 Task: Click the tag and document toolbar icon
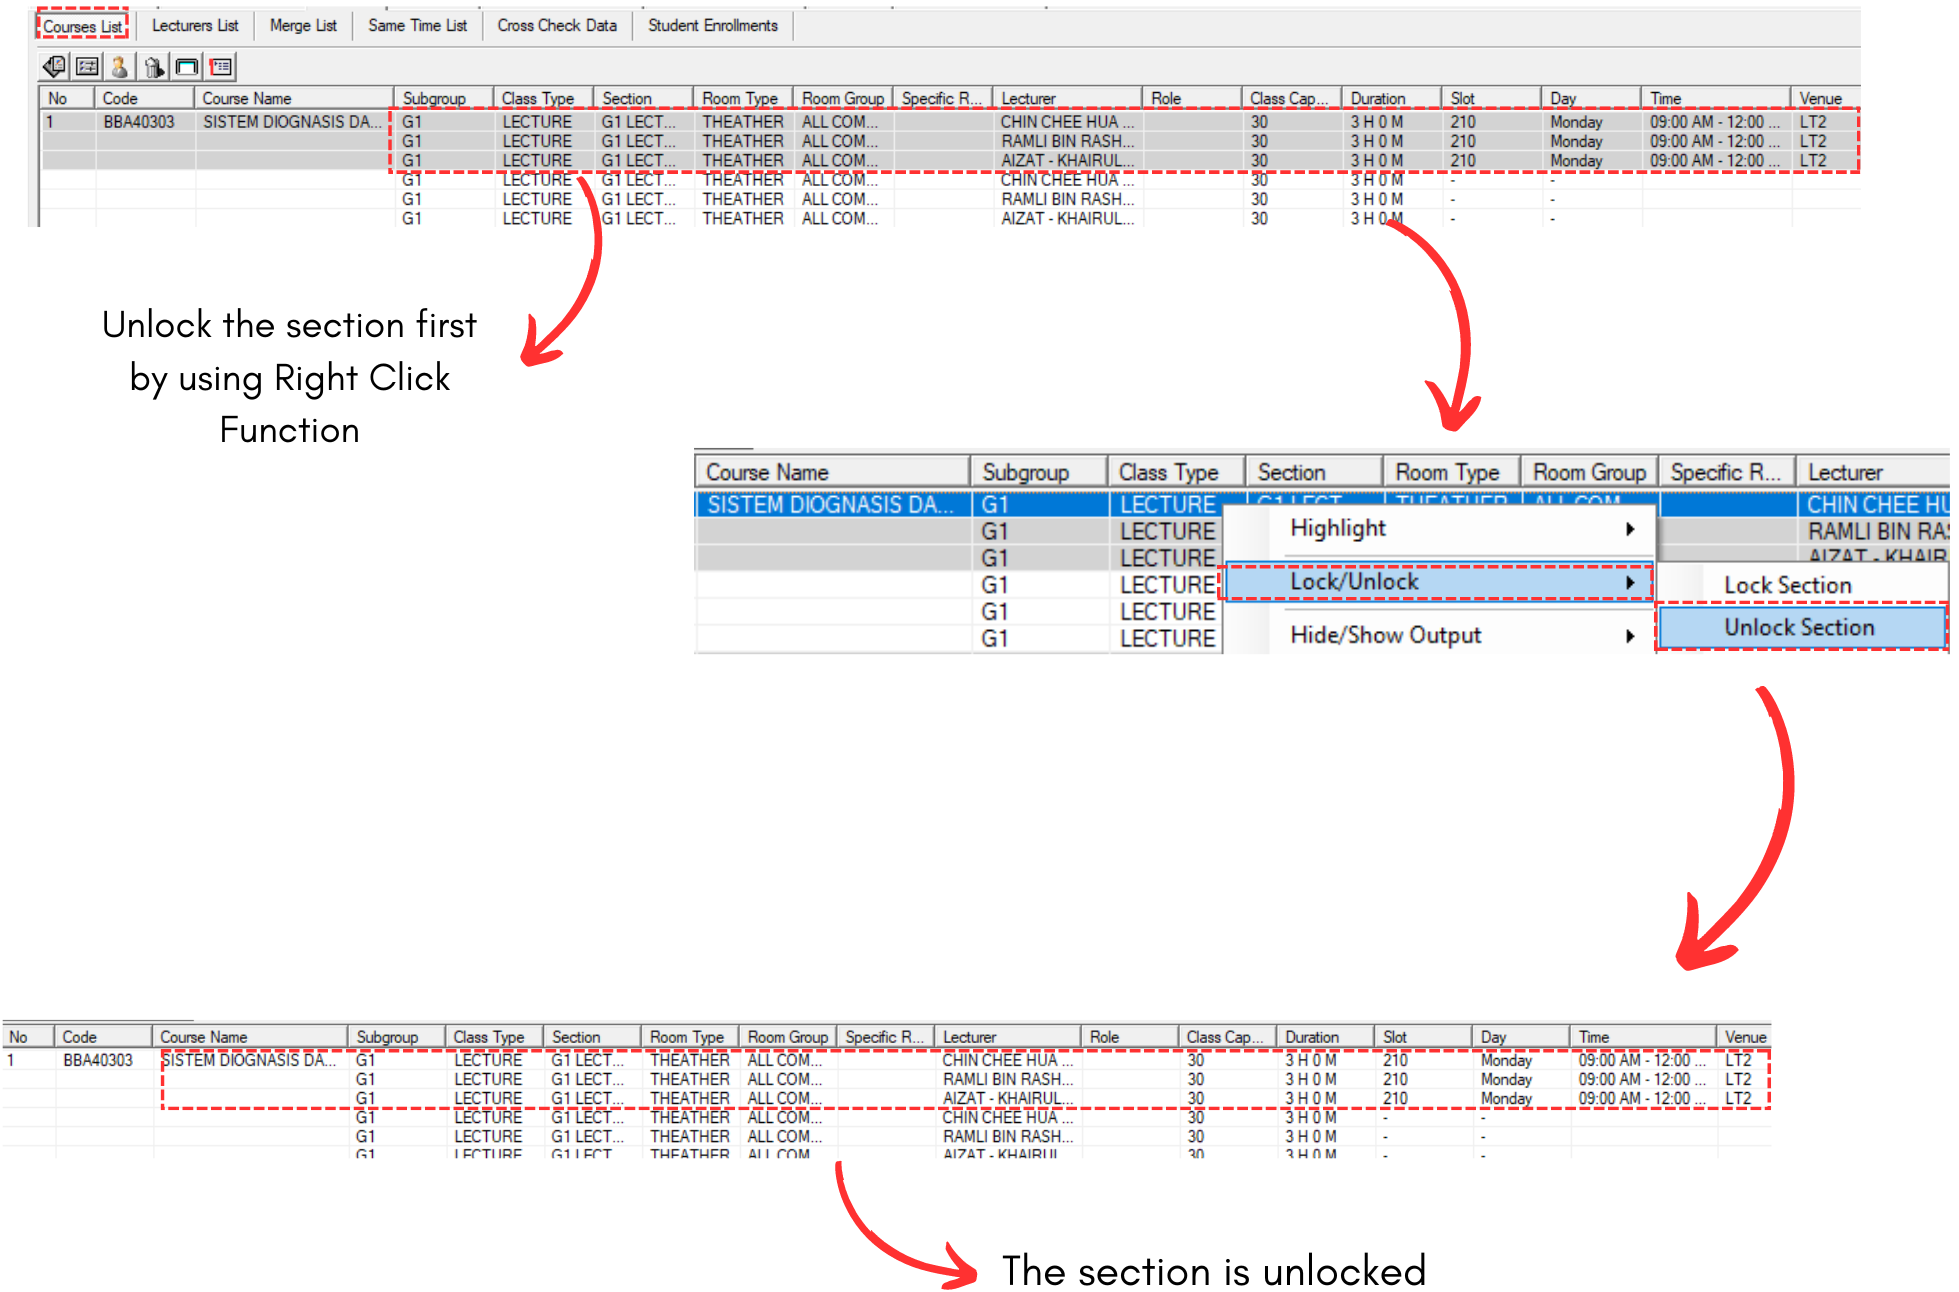tap(54, 67)
